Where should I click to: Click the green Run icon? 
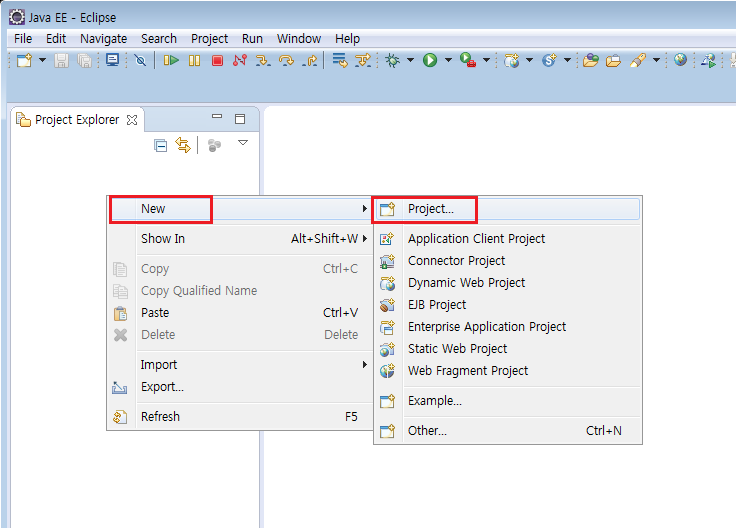[x=430, y=60]
